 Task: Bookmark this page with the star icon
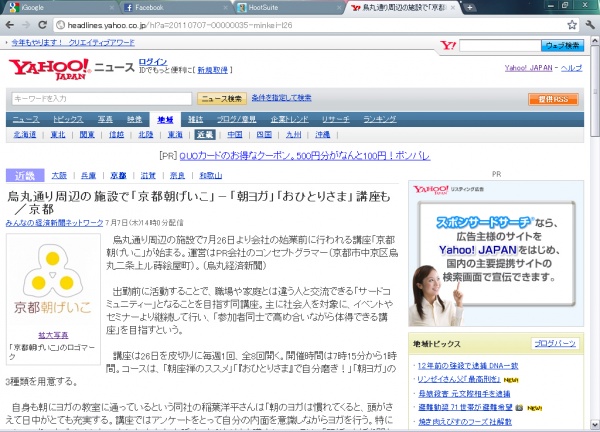(x=572, y=25)
